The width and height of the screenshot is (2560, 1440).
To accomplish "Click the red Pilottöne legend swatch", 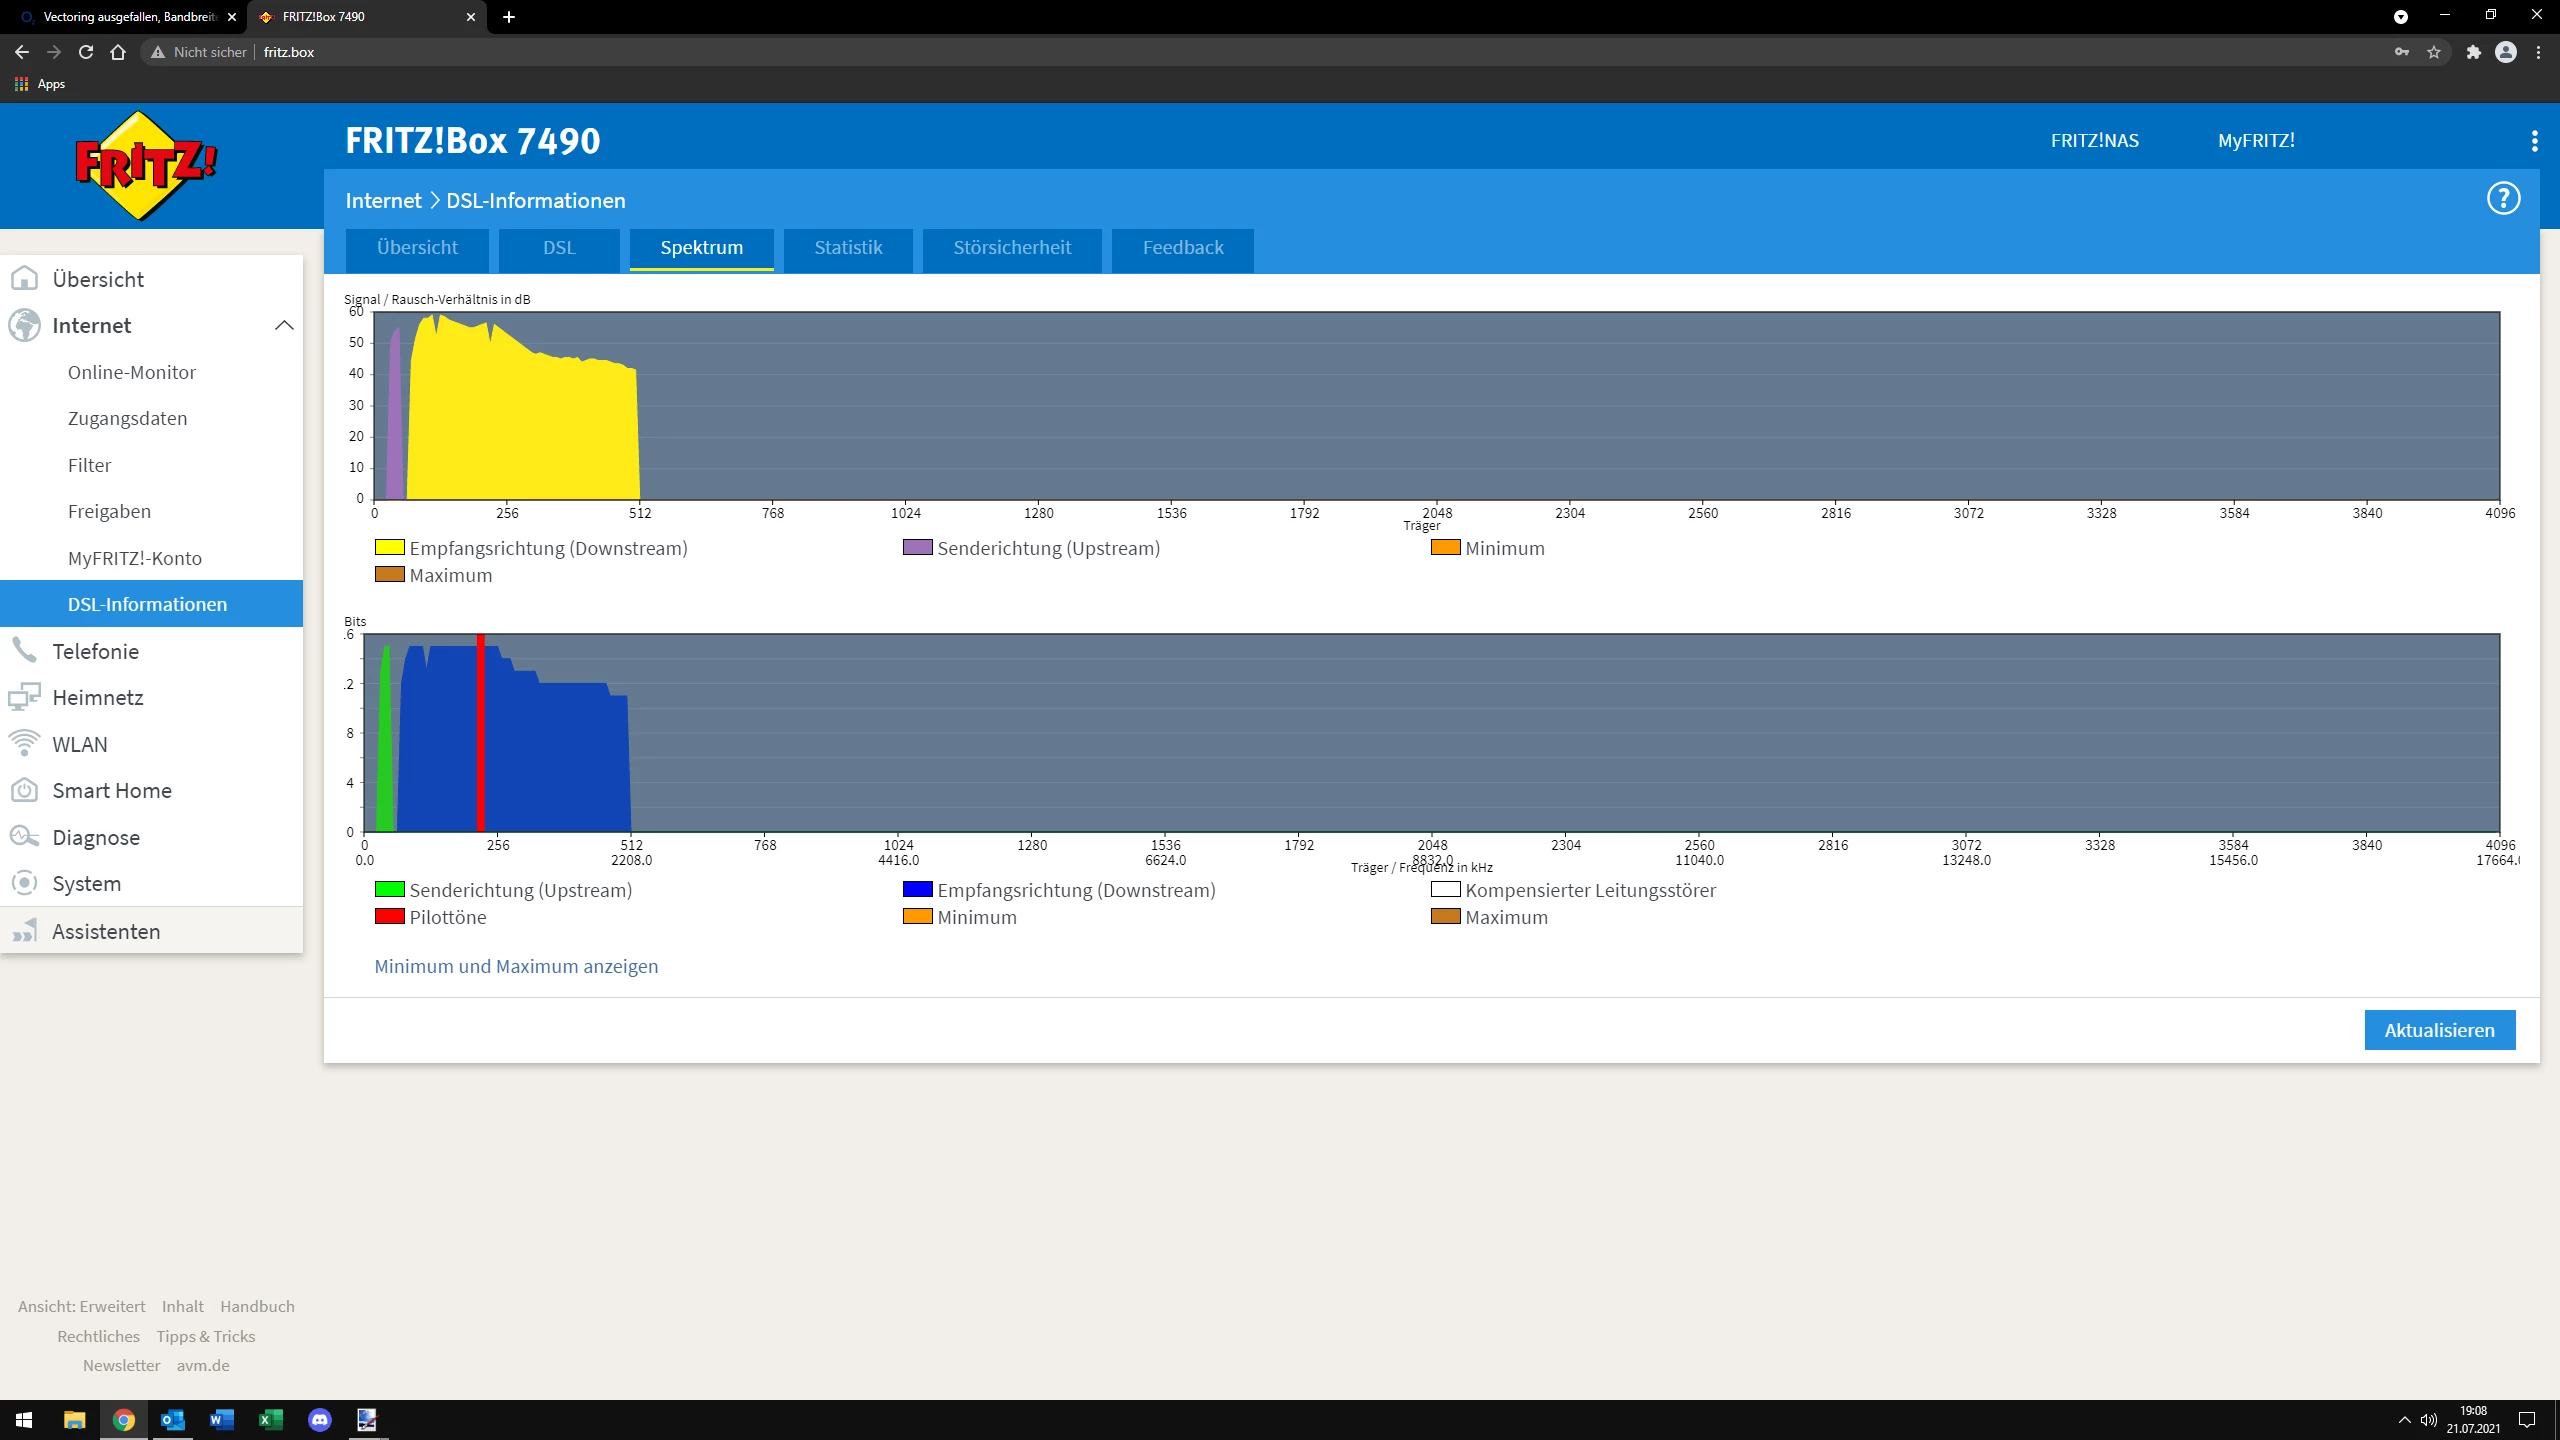I will click(x=389, y=916).
